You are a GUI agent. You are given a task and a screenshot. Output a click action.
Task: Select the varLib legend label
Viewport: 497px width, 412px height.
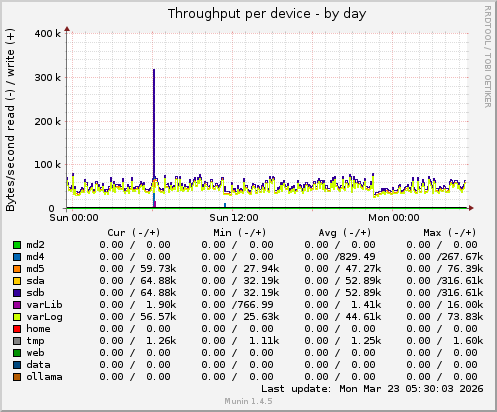[x=44, y=305]
